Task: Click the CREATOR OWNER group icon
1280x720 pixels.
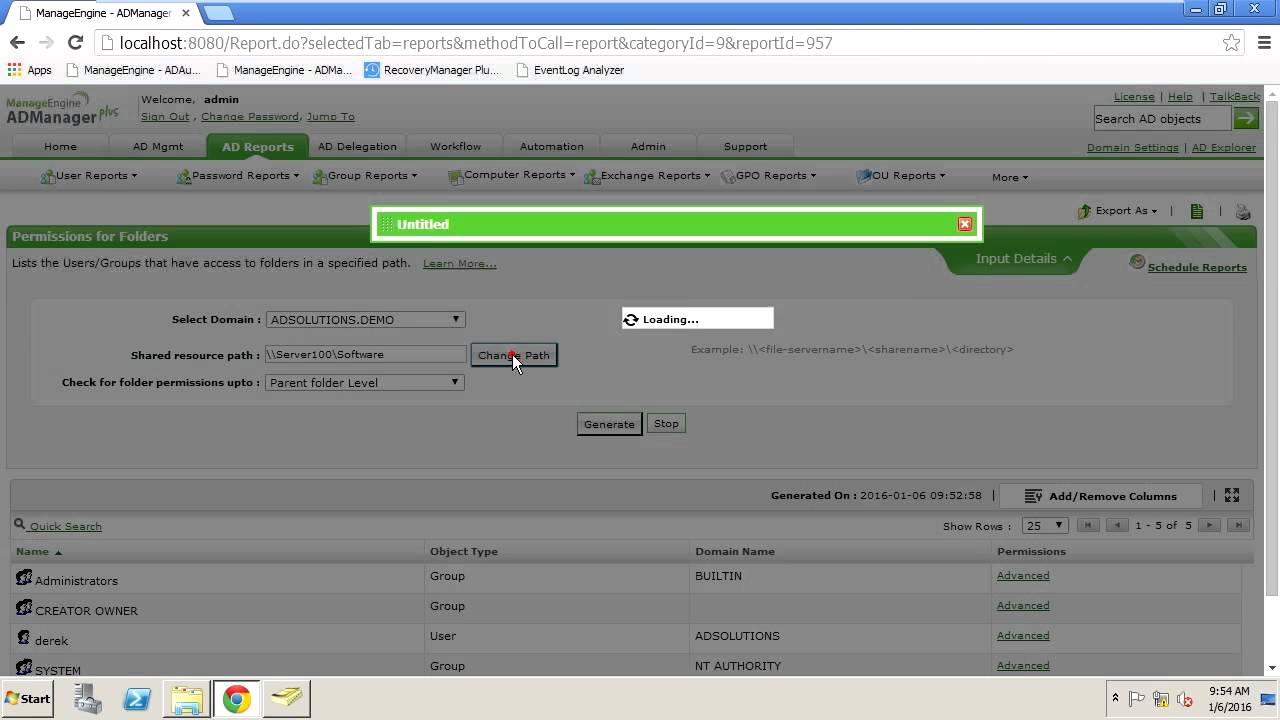Action: [x=24, y=607]
